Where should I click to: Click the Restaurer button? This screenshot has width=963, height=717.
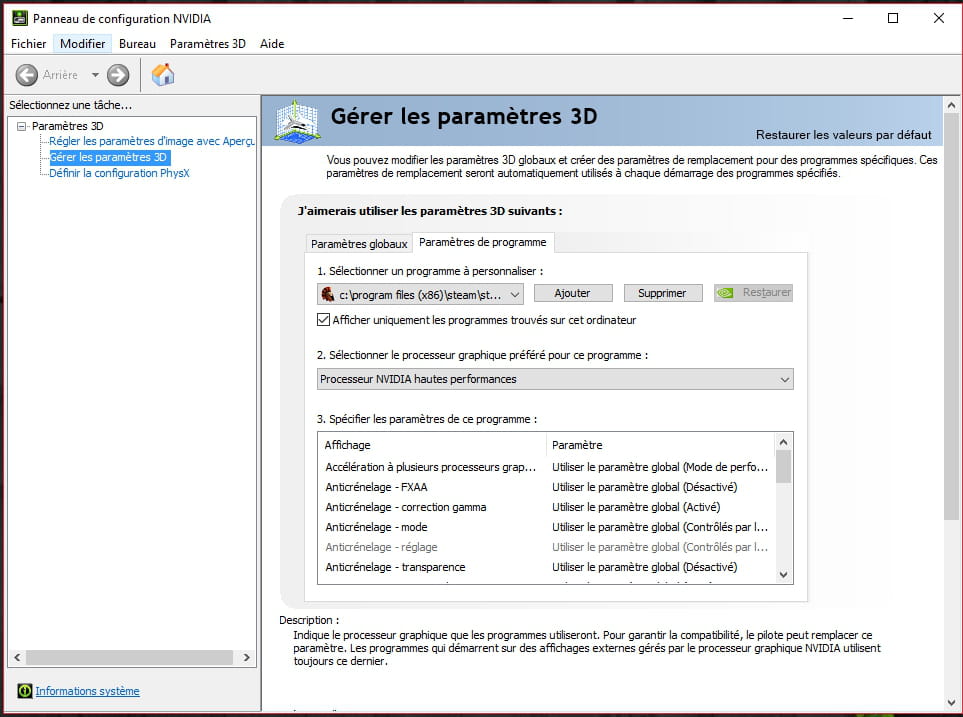753,292
